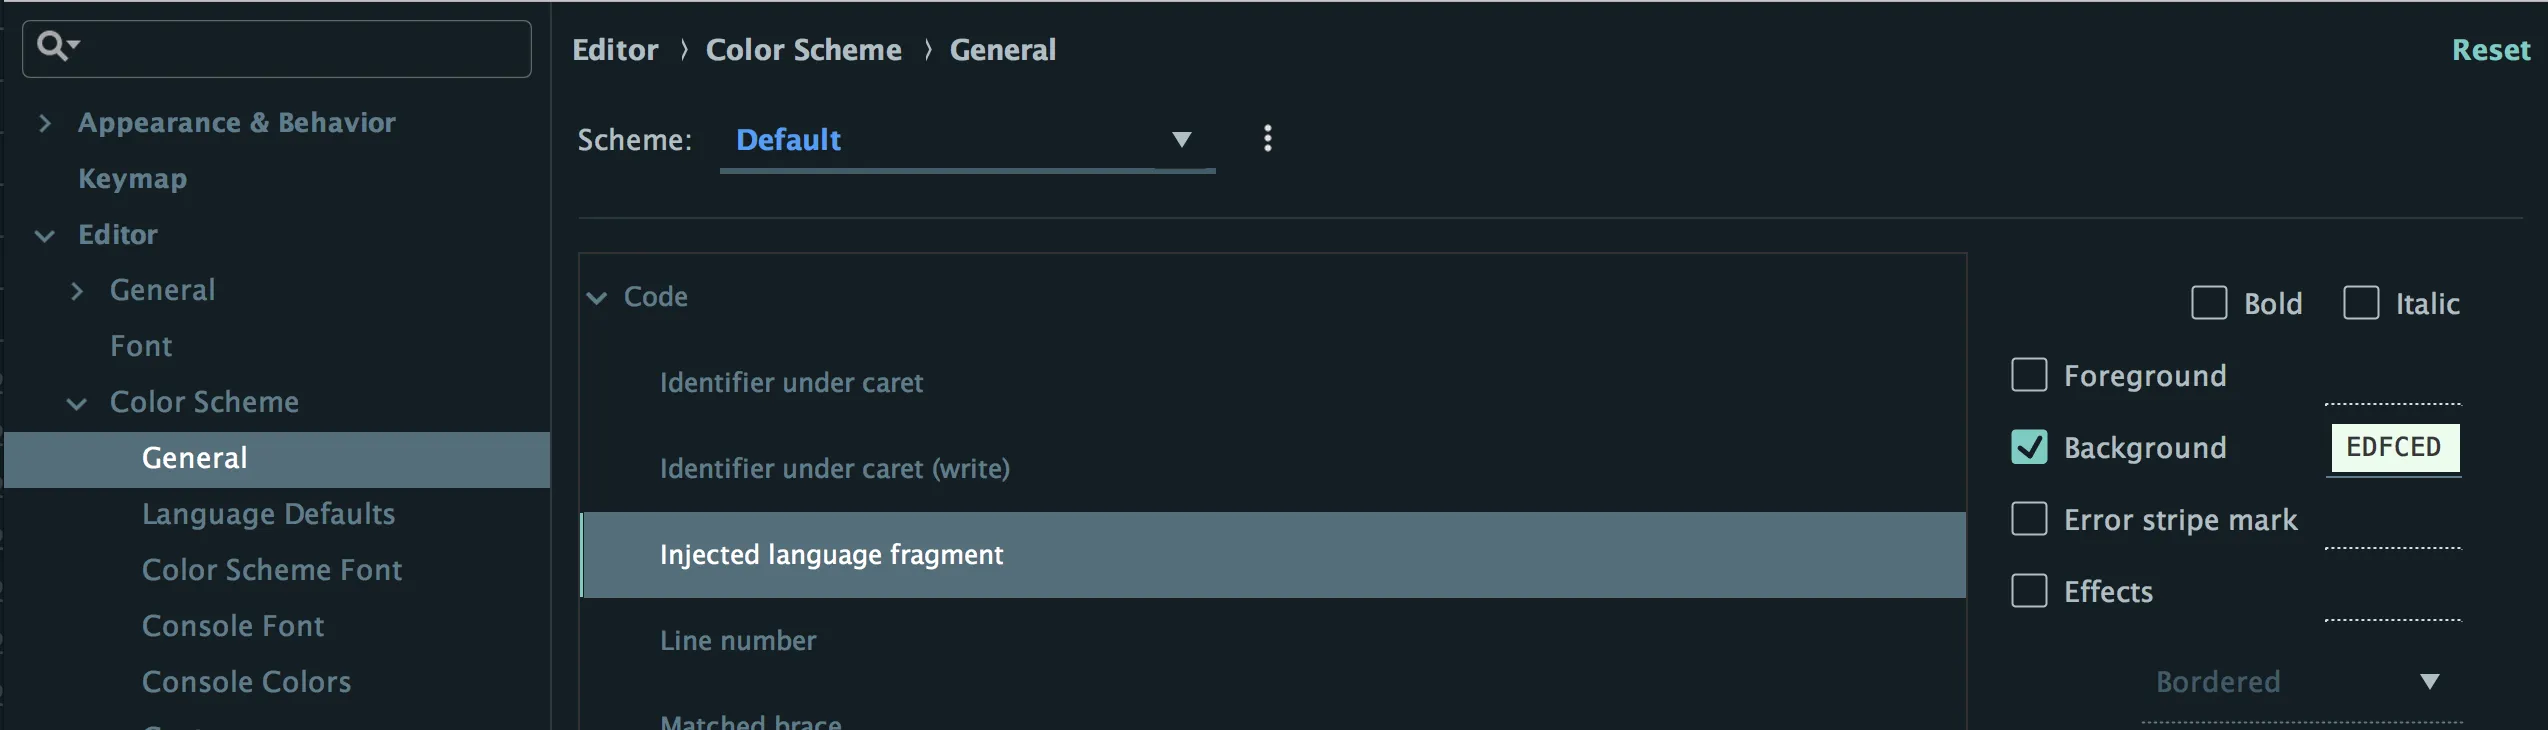2548x730 pixels.
Task: Open the scheme actions three-dot menu
Action: 1267,139
